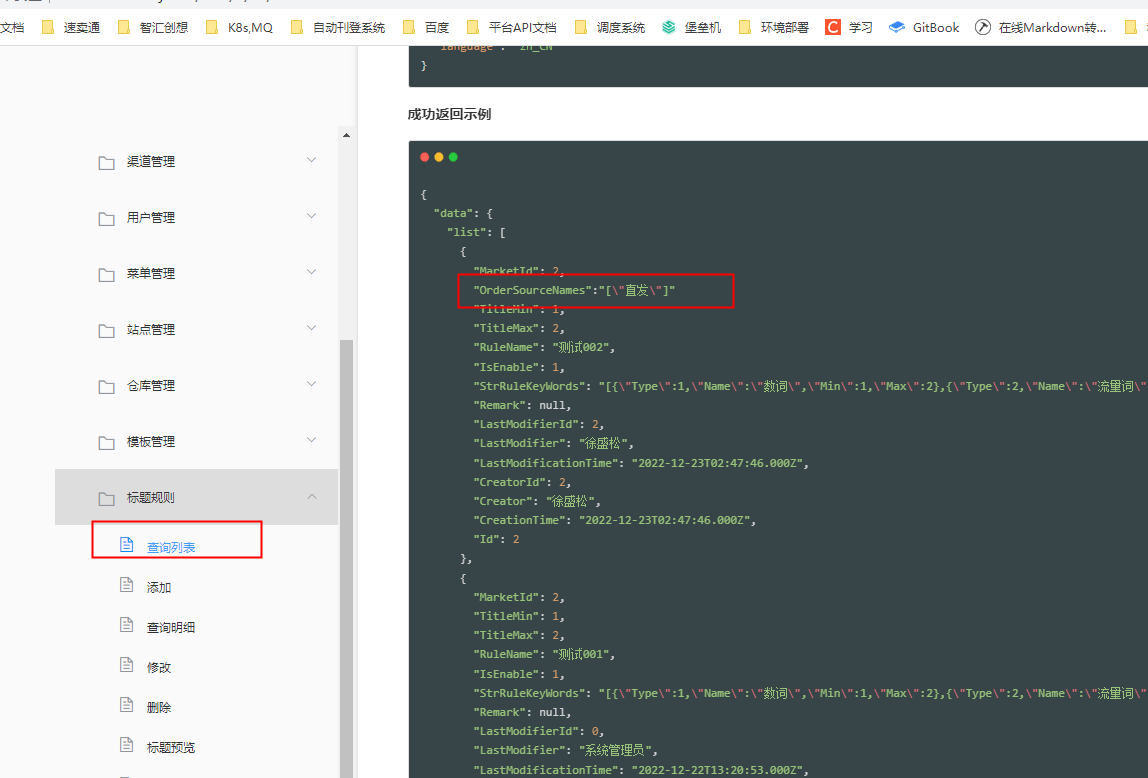1148x778 pixels.
Task: Open the 自动刊登系统 bookmark folder
Action: (338, 28)
